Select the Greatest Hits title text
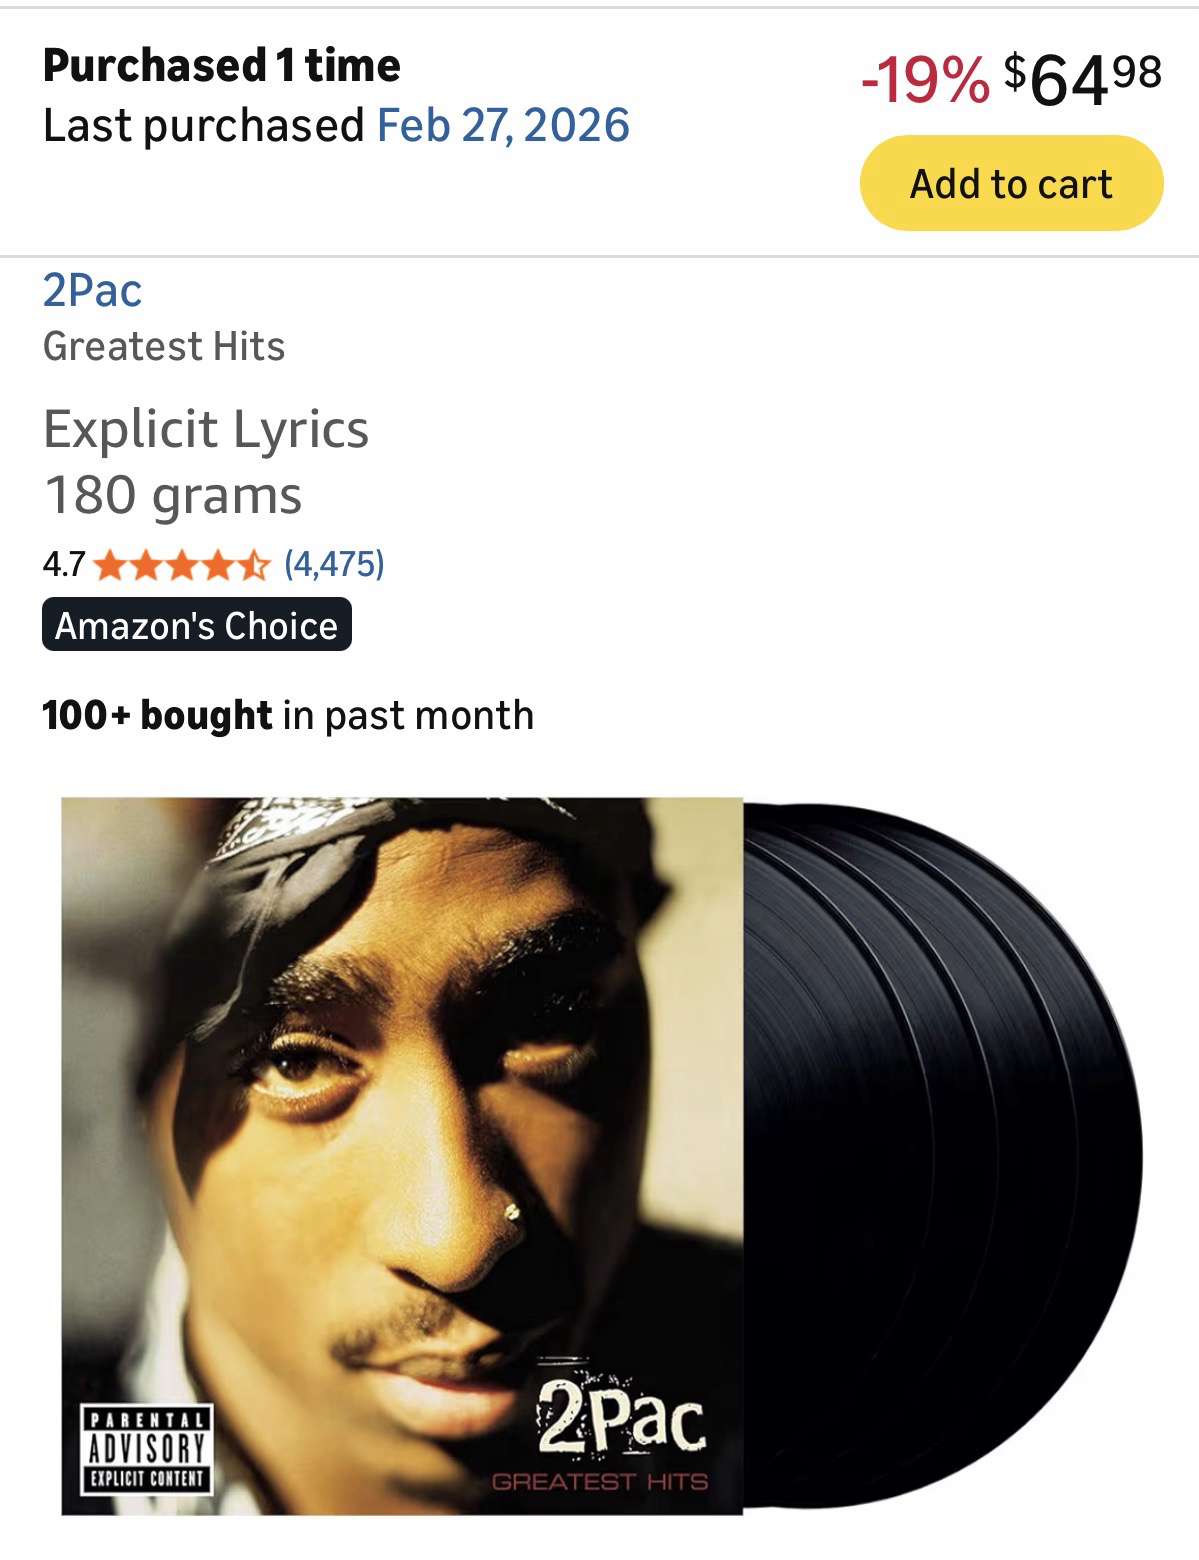The width and height of the screenshot is (1199, 1560). click(164, 346)
